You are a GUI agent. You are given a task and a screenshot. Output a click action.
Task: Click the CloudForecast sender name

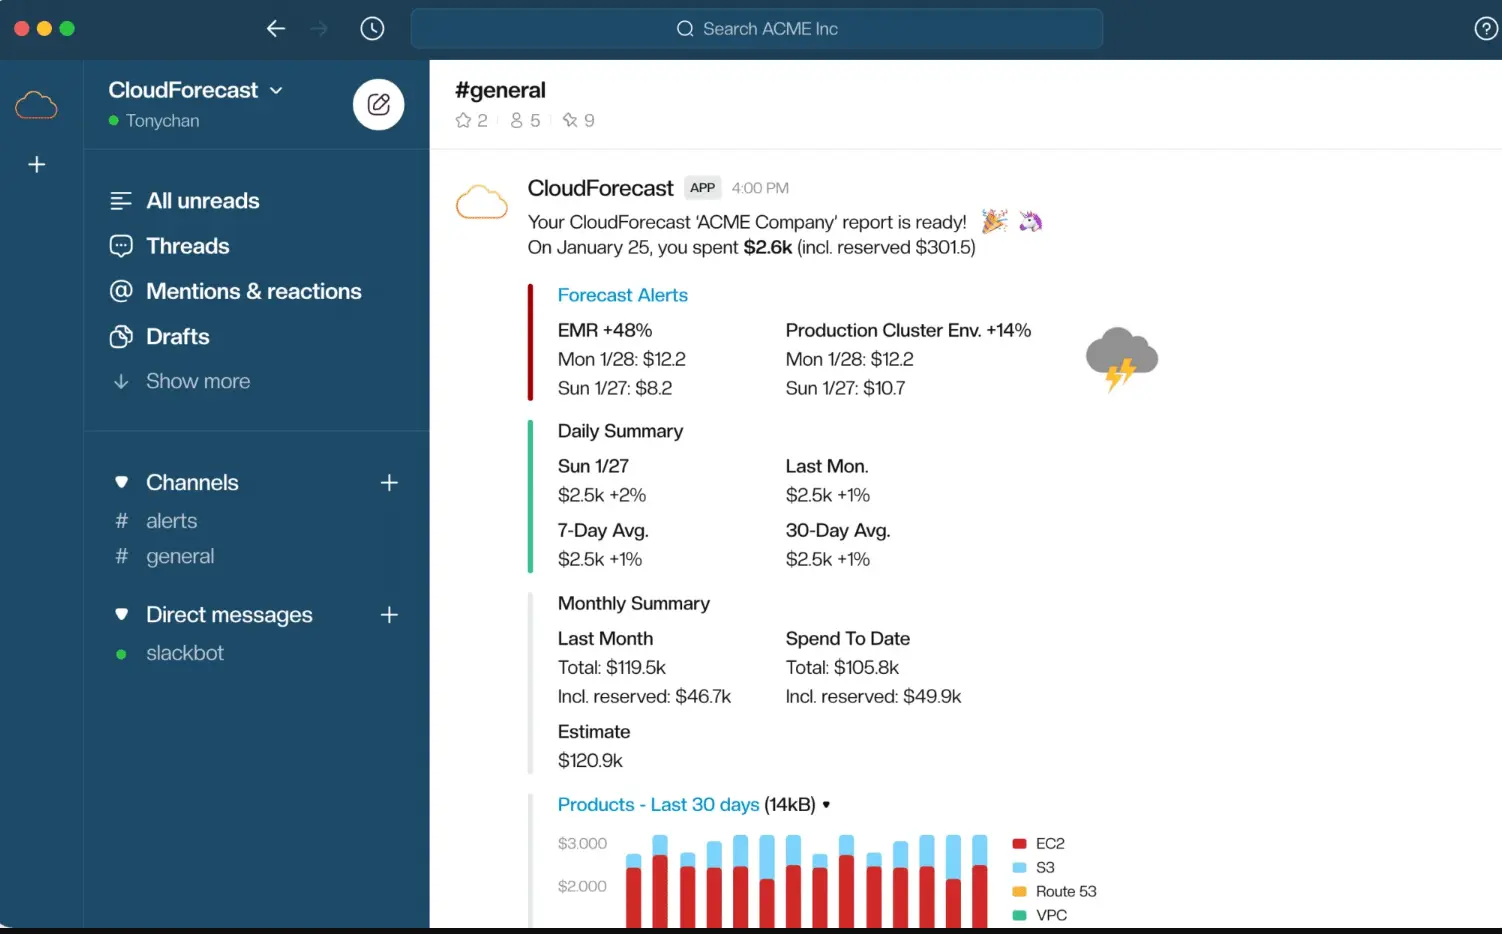coord(601,188)
